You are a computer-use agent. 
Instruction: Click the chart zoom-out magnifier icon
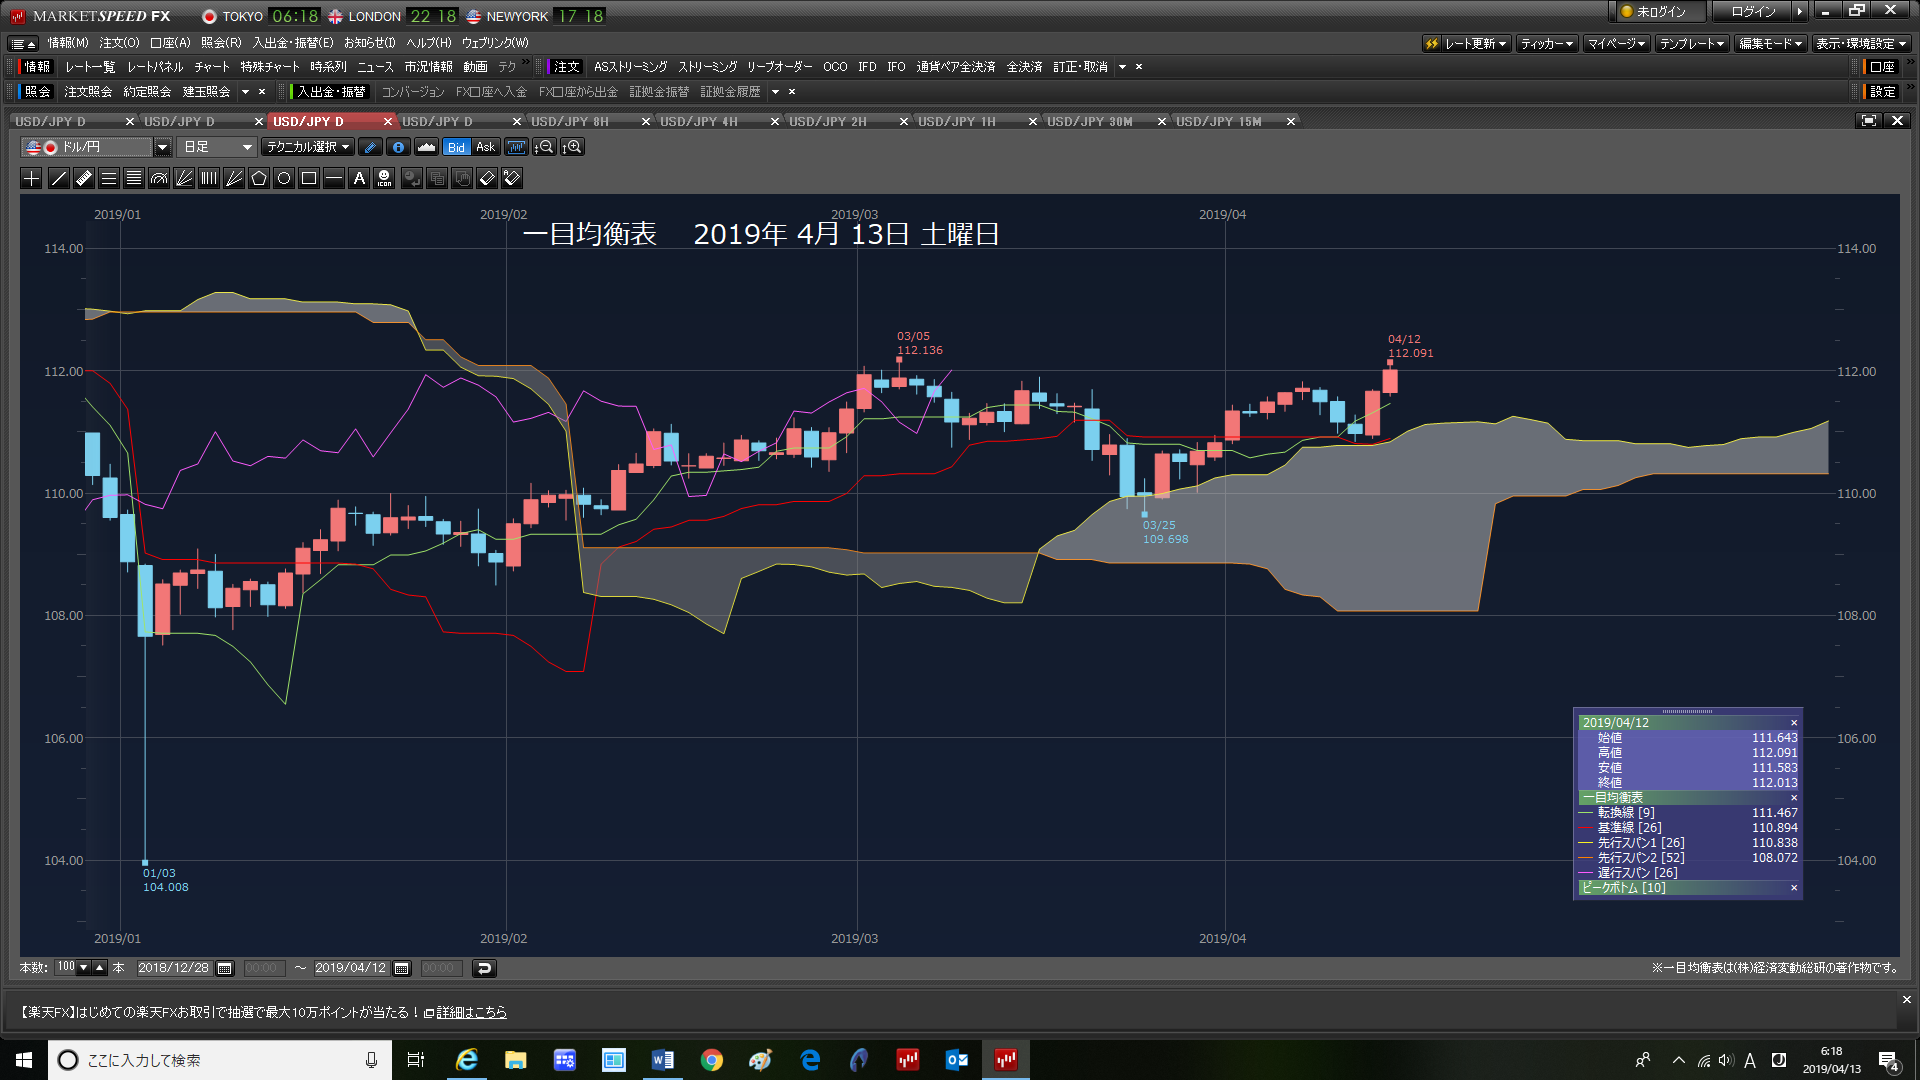tap(544, 147)
